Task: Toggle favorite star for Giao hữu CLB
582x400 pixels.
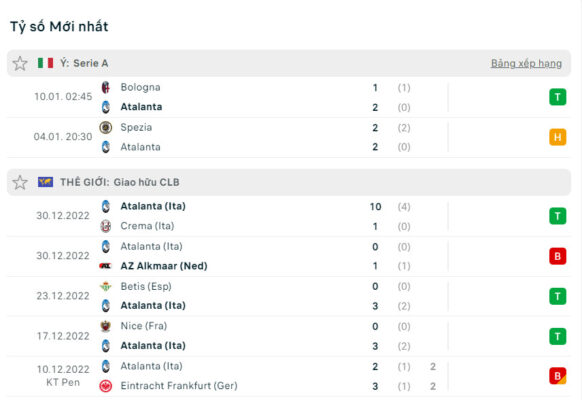Action: click(x=20, y=182)
